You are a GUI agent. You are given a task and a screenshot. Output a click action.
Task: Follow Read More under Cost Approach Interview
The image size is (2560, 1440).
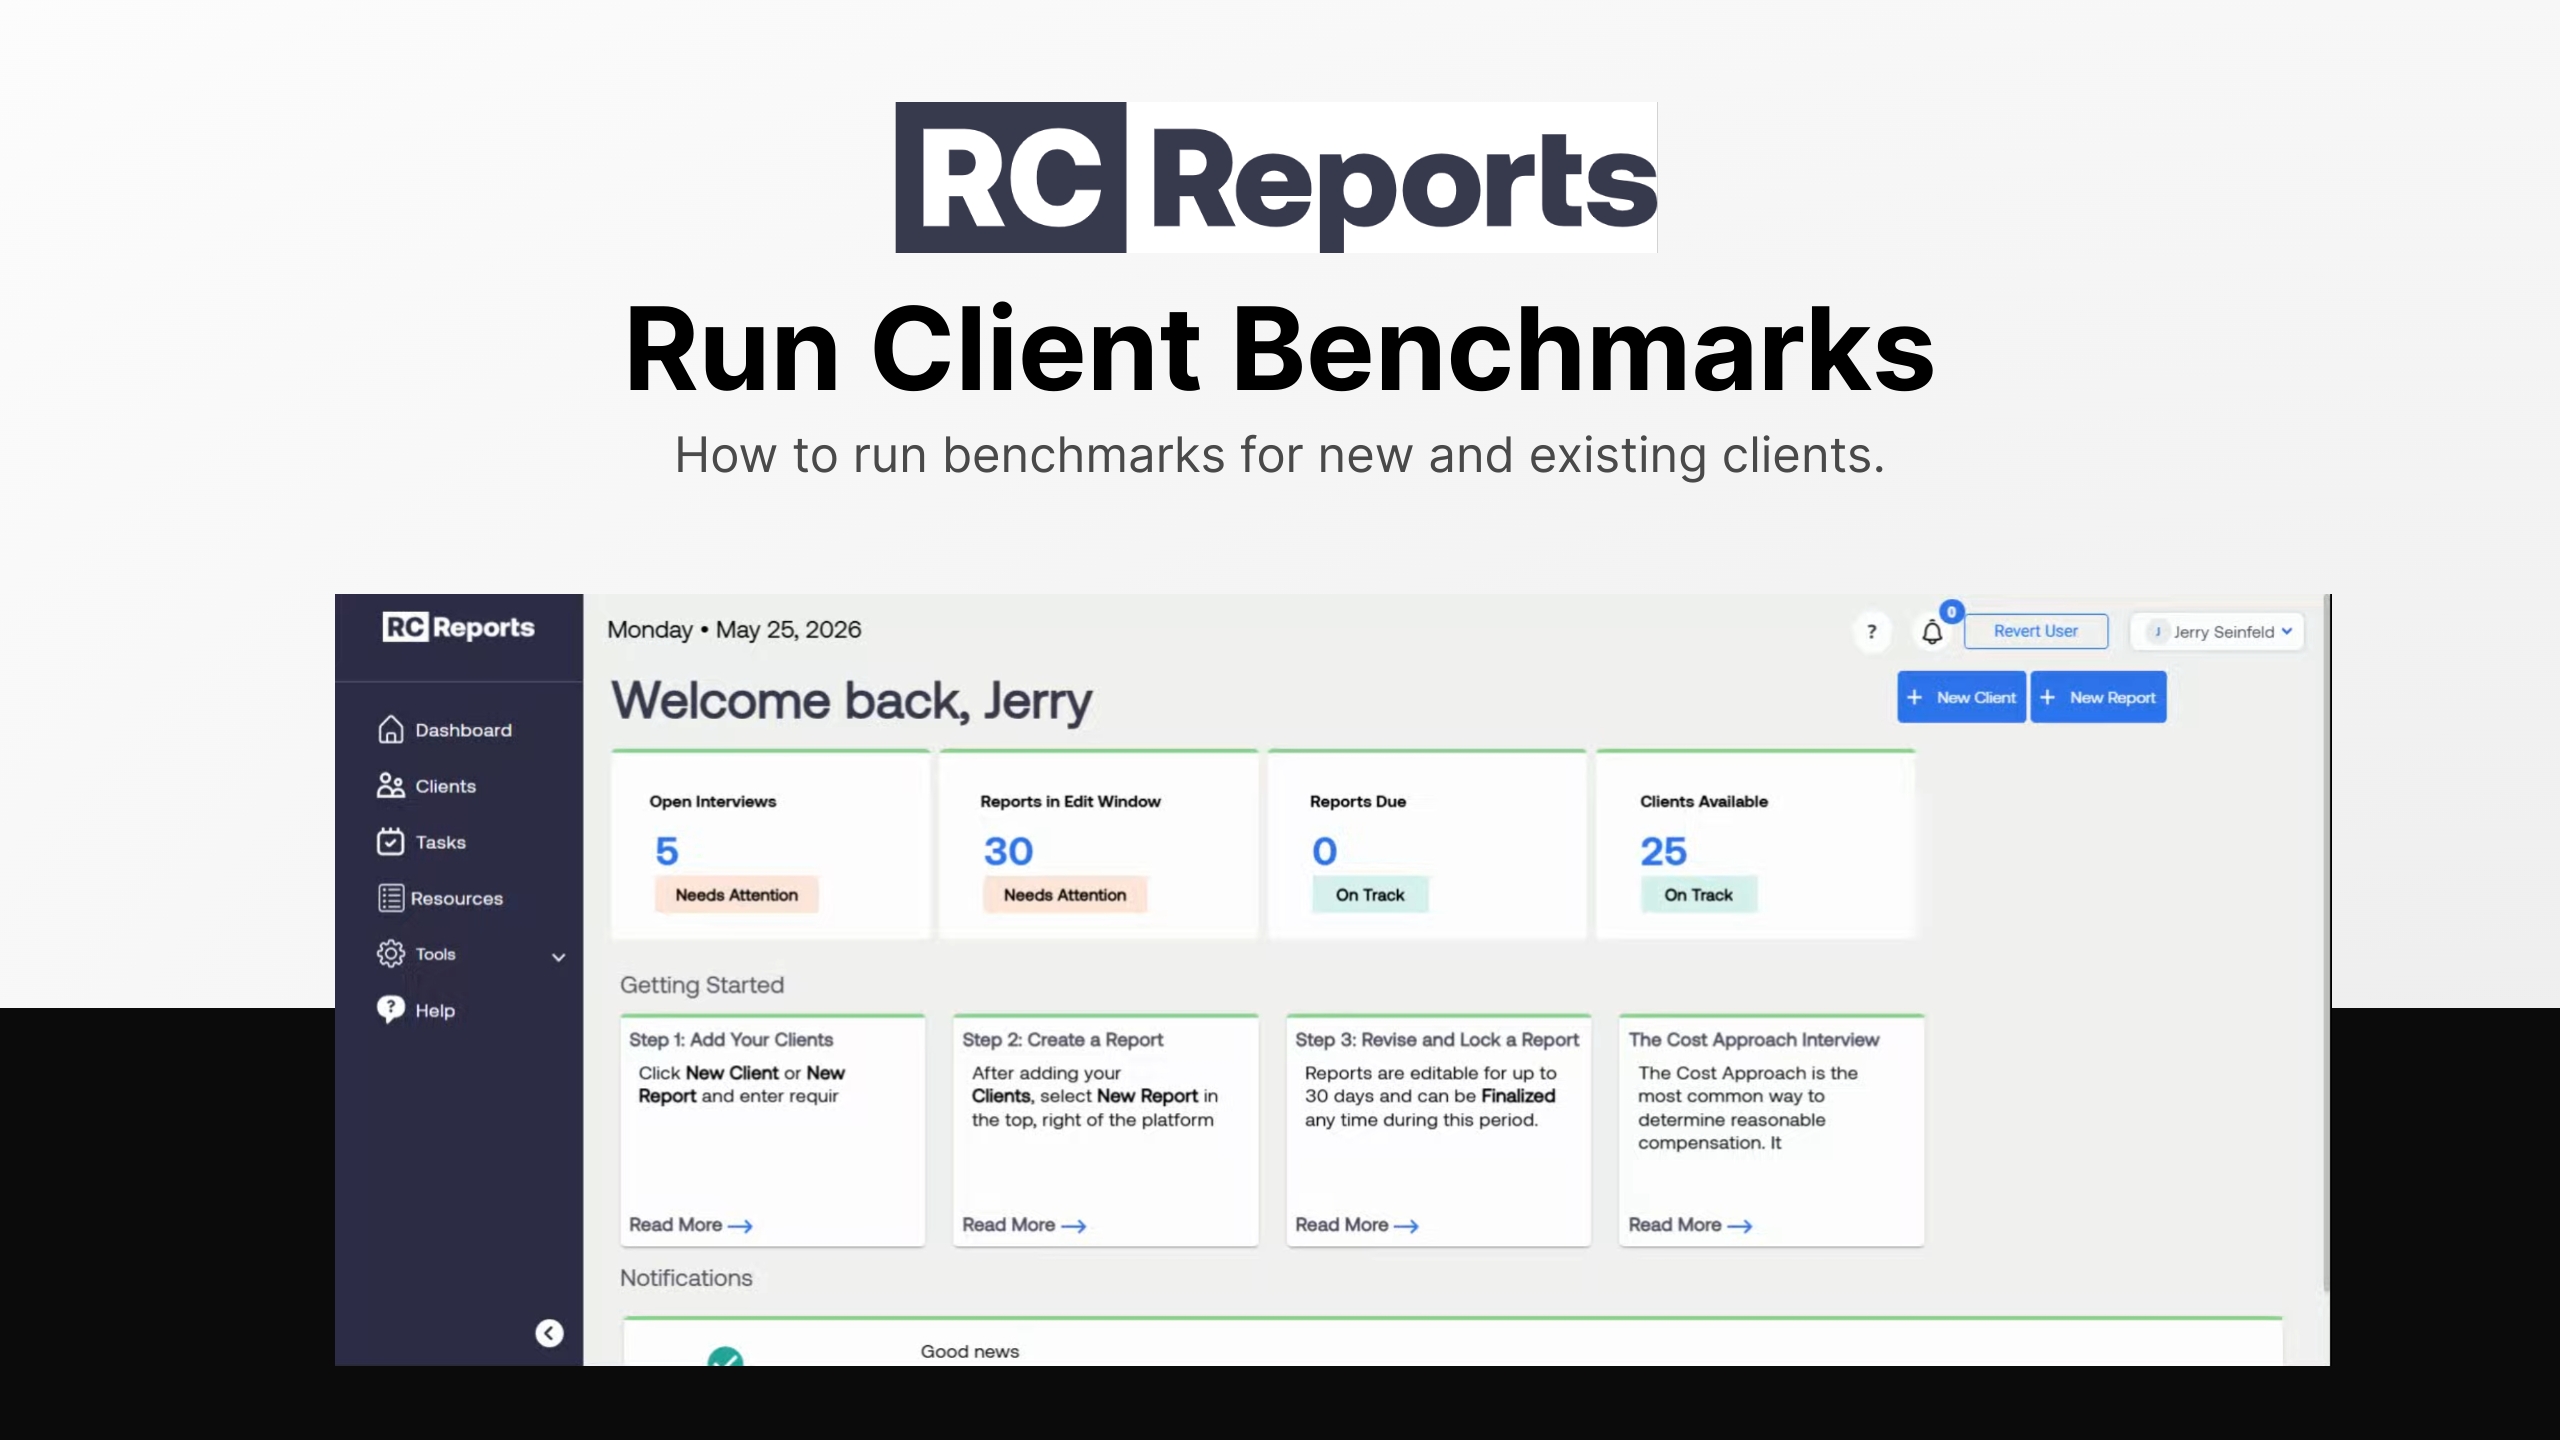[1689, 1225]
